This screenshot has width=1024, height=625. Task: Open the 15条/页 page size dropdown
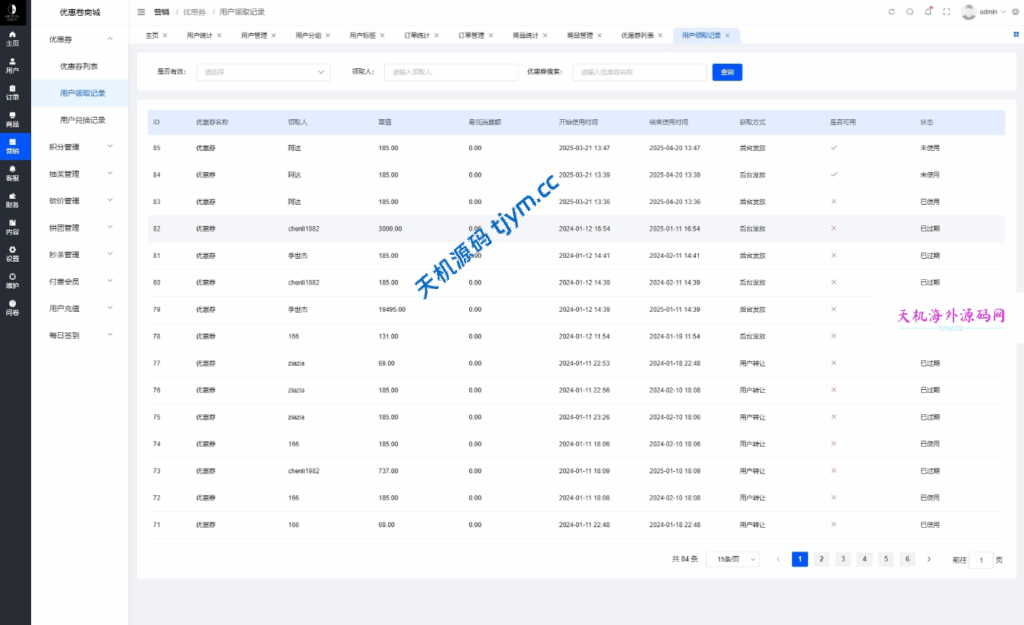pyautogui.click(x=732, y=560)
